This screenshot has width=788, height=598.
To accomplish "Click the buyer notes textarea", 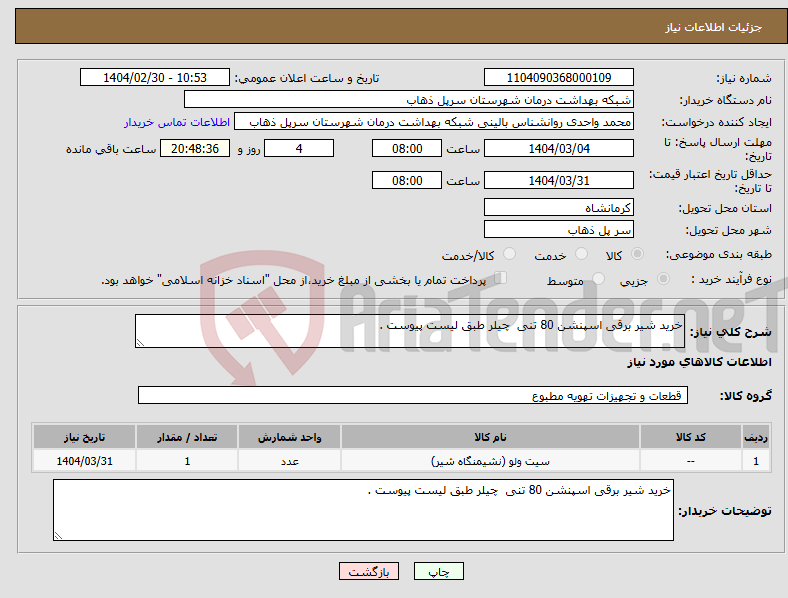I will 363,510.
